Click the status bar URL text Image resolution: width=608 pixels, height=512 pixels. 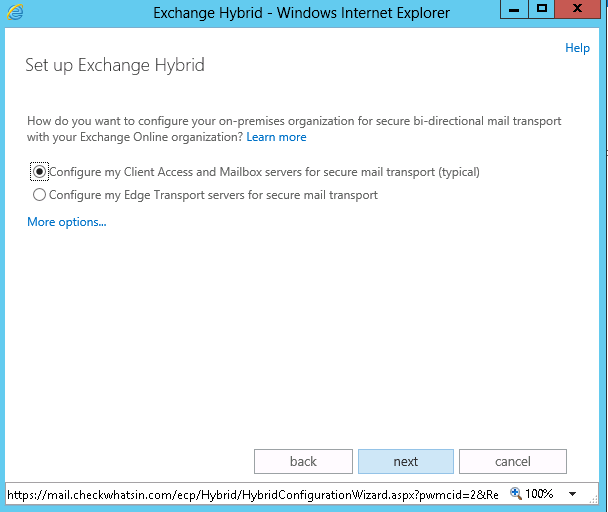(253, 495)
